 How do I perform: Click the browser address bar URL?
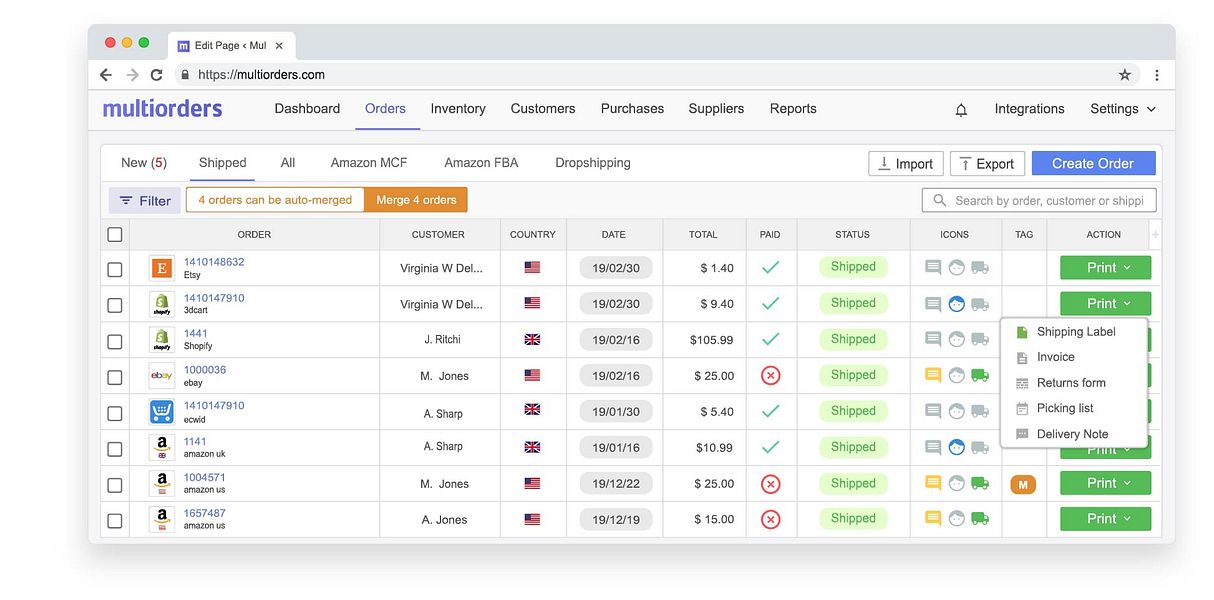(262, 75)
